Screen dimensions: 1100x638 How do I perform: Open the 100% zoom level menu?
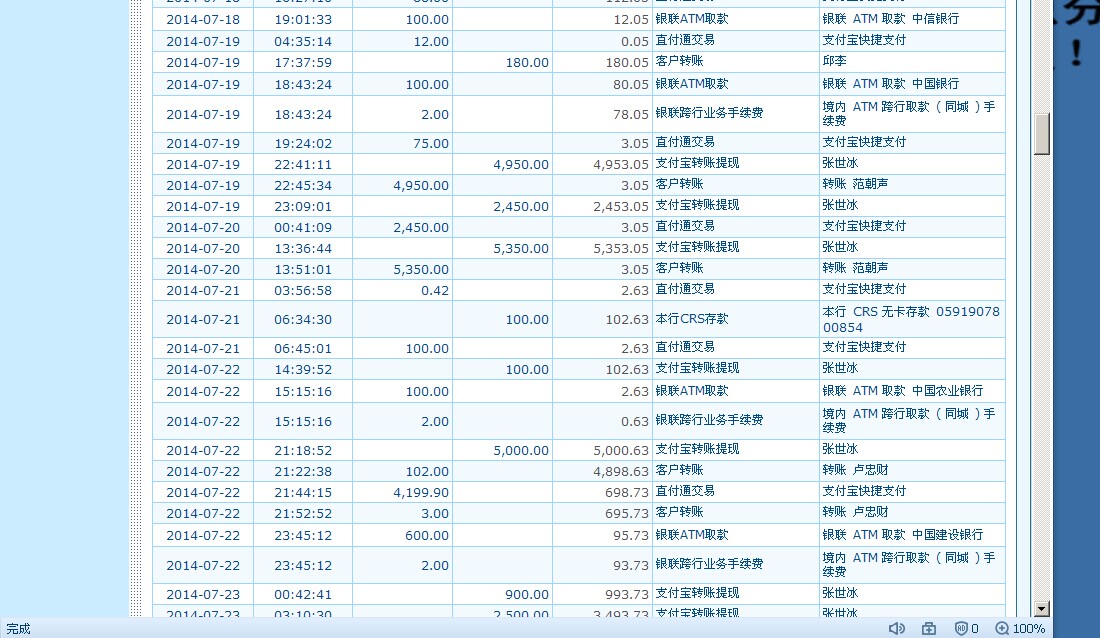pos(1028,628)
